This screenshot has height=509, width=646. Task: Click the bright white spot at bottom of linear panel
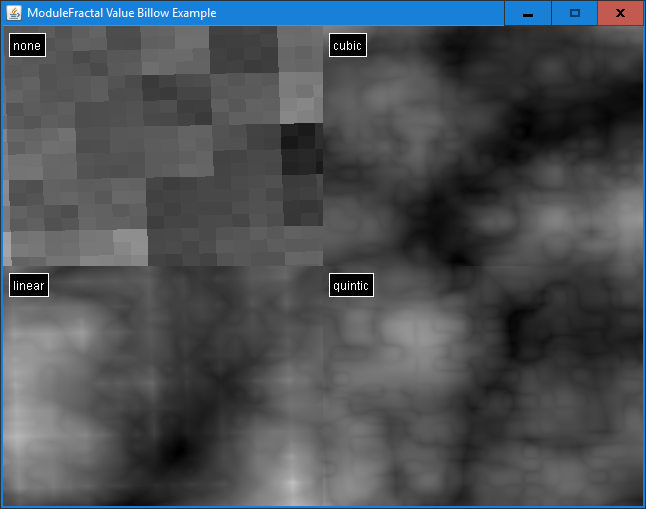coord(290,484)
